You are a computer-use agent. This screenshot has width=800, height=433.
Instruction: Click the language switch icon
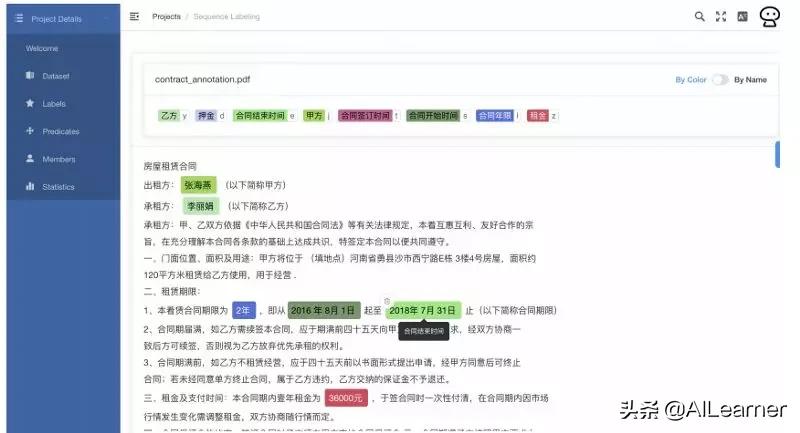coord(742,16)
